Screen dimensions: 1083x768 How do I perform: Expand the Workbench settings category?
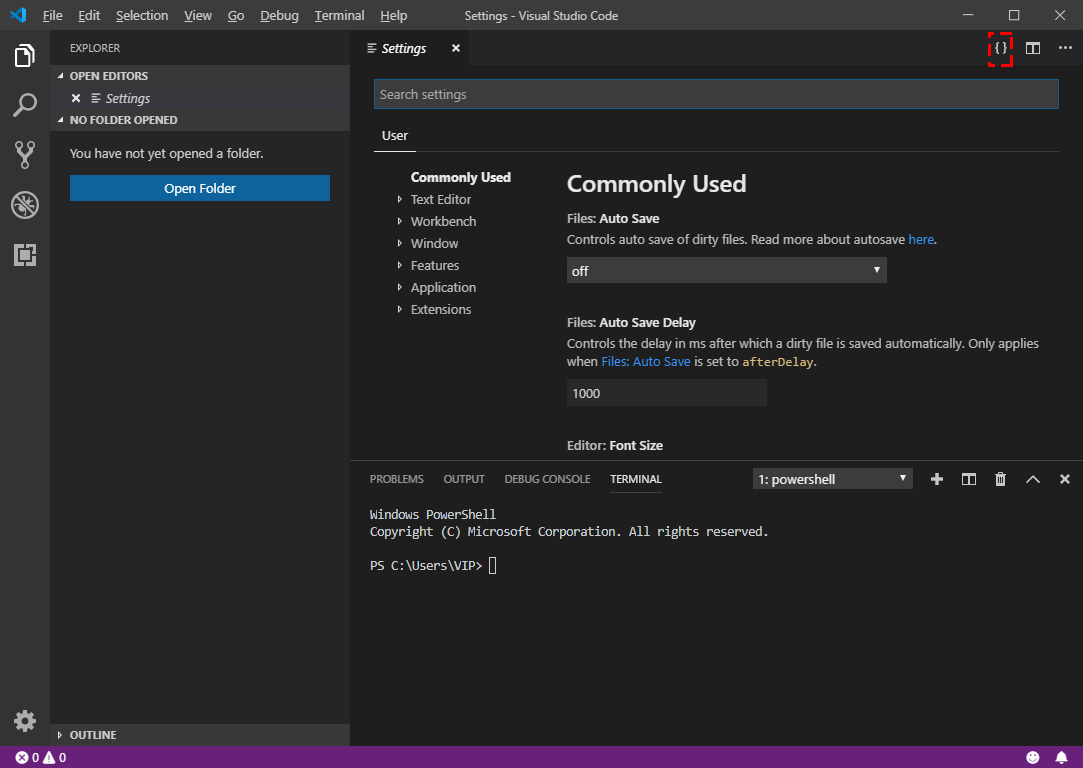click(x=400, y=222)
